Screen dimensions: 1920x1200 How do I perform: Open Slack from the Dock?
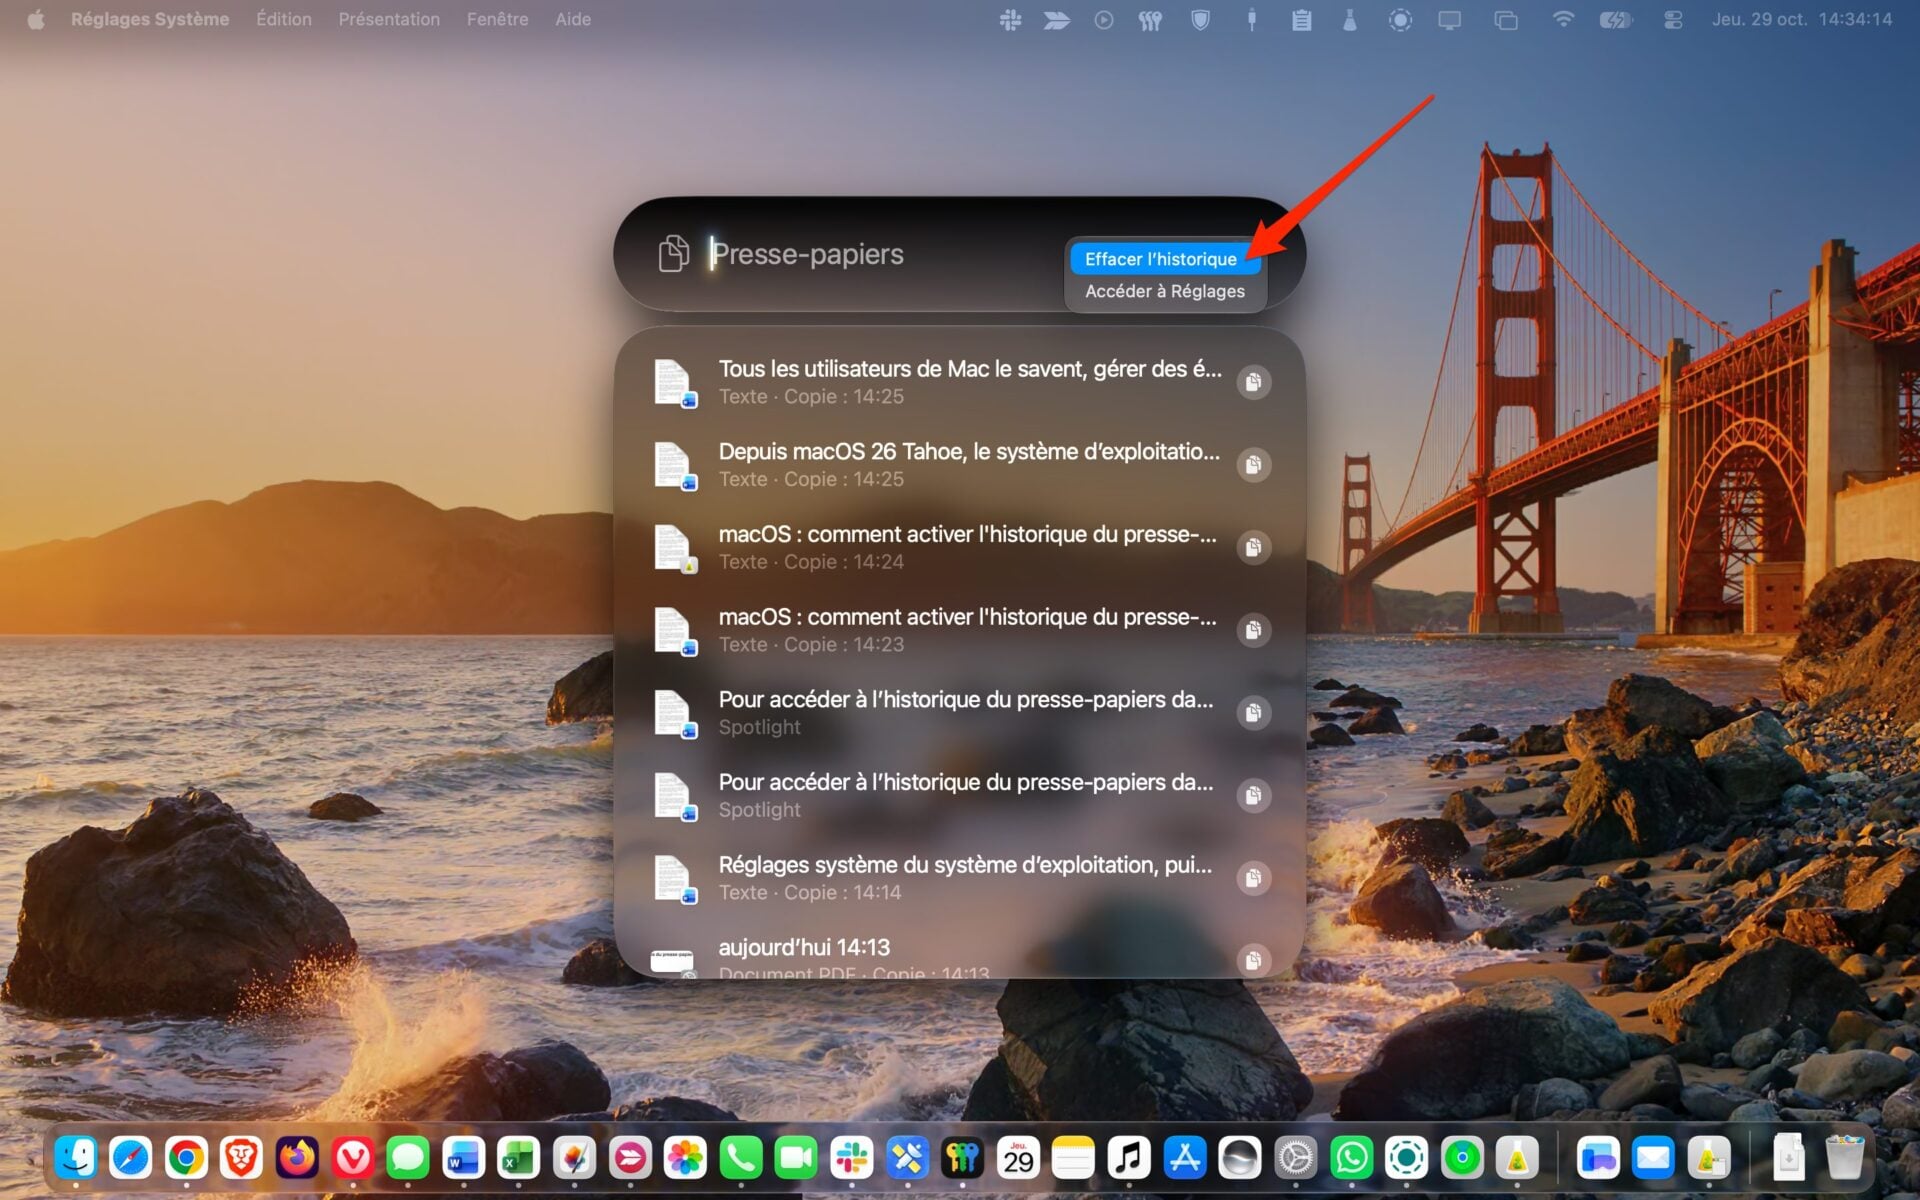[x=851, y=1158]
